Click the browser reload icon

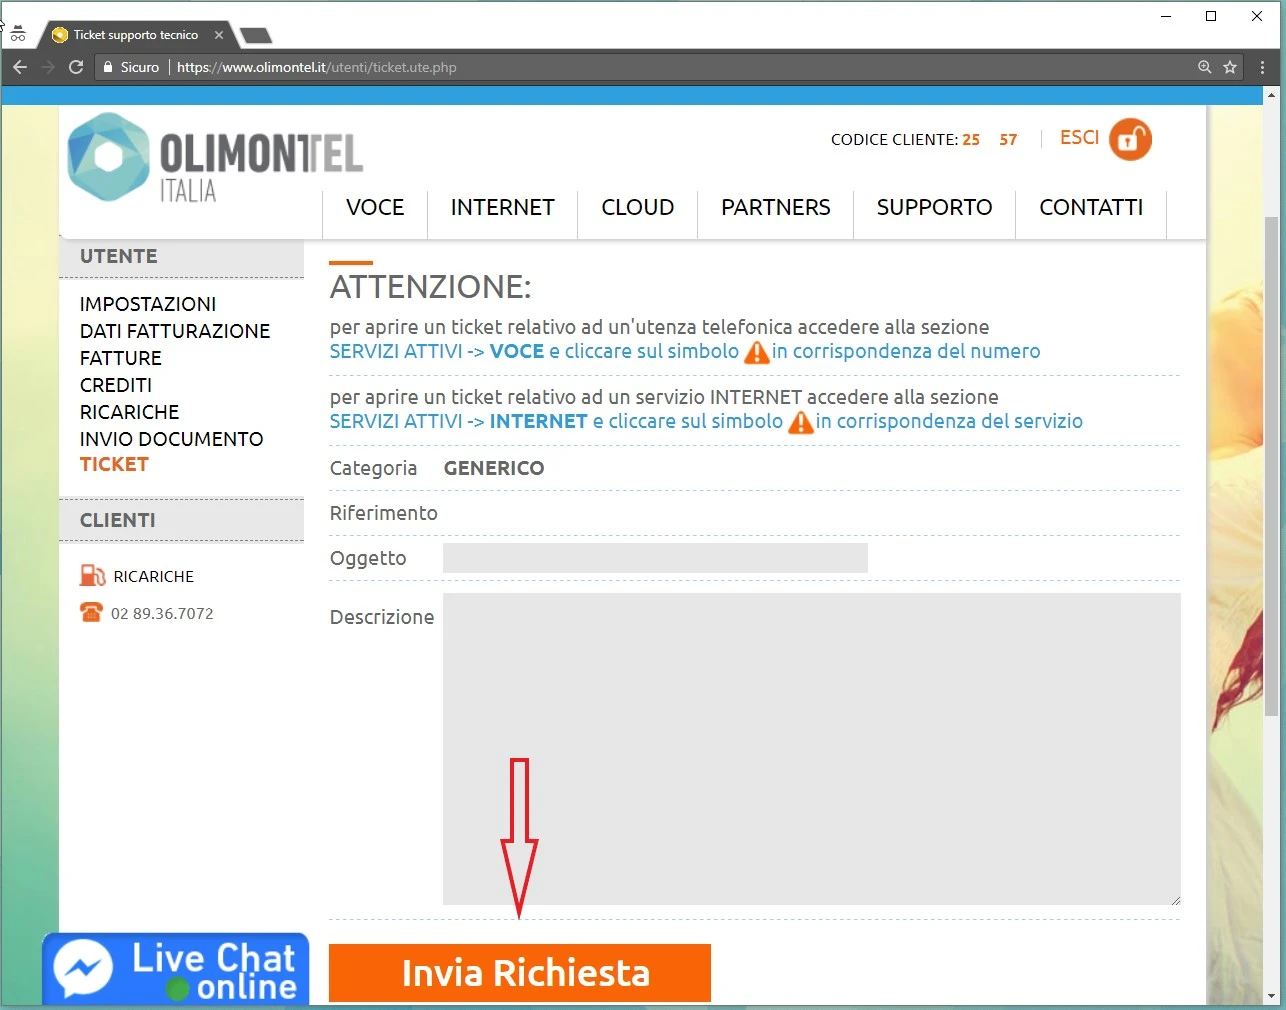76,67
